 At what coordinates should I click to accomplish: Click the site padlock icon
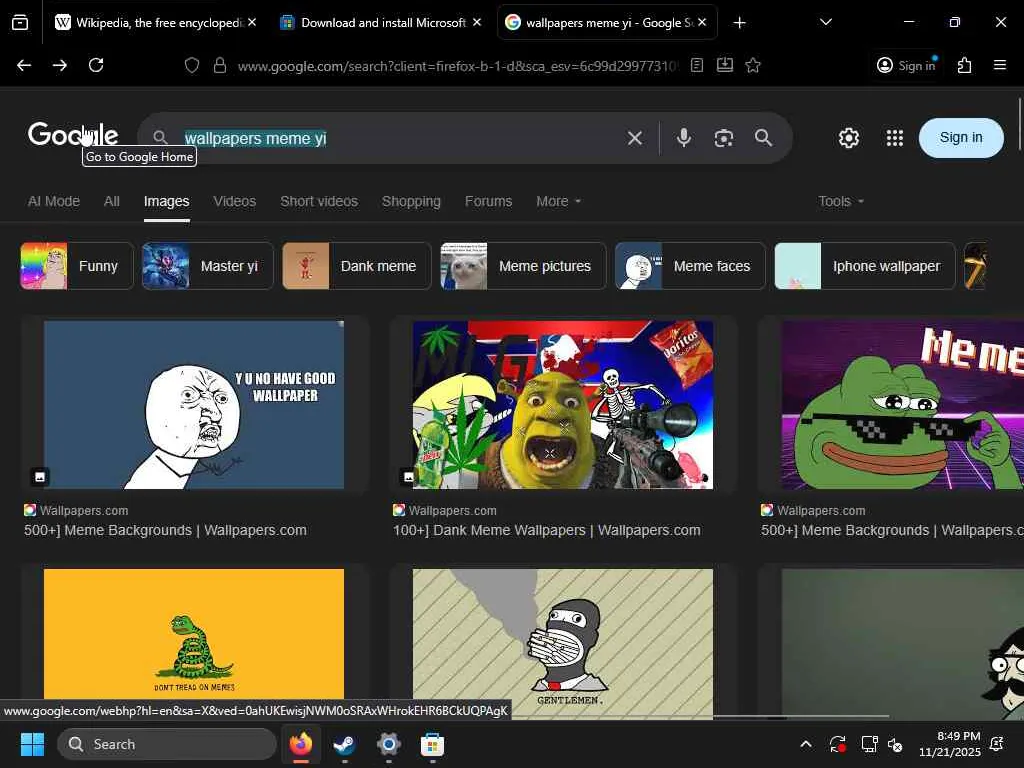click(220, 65)
